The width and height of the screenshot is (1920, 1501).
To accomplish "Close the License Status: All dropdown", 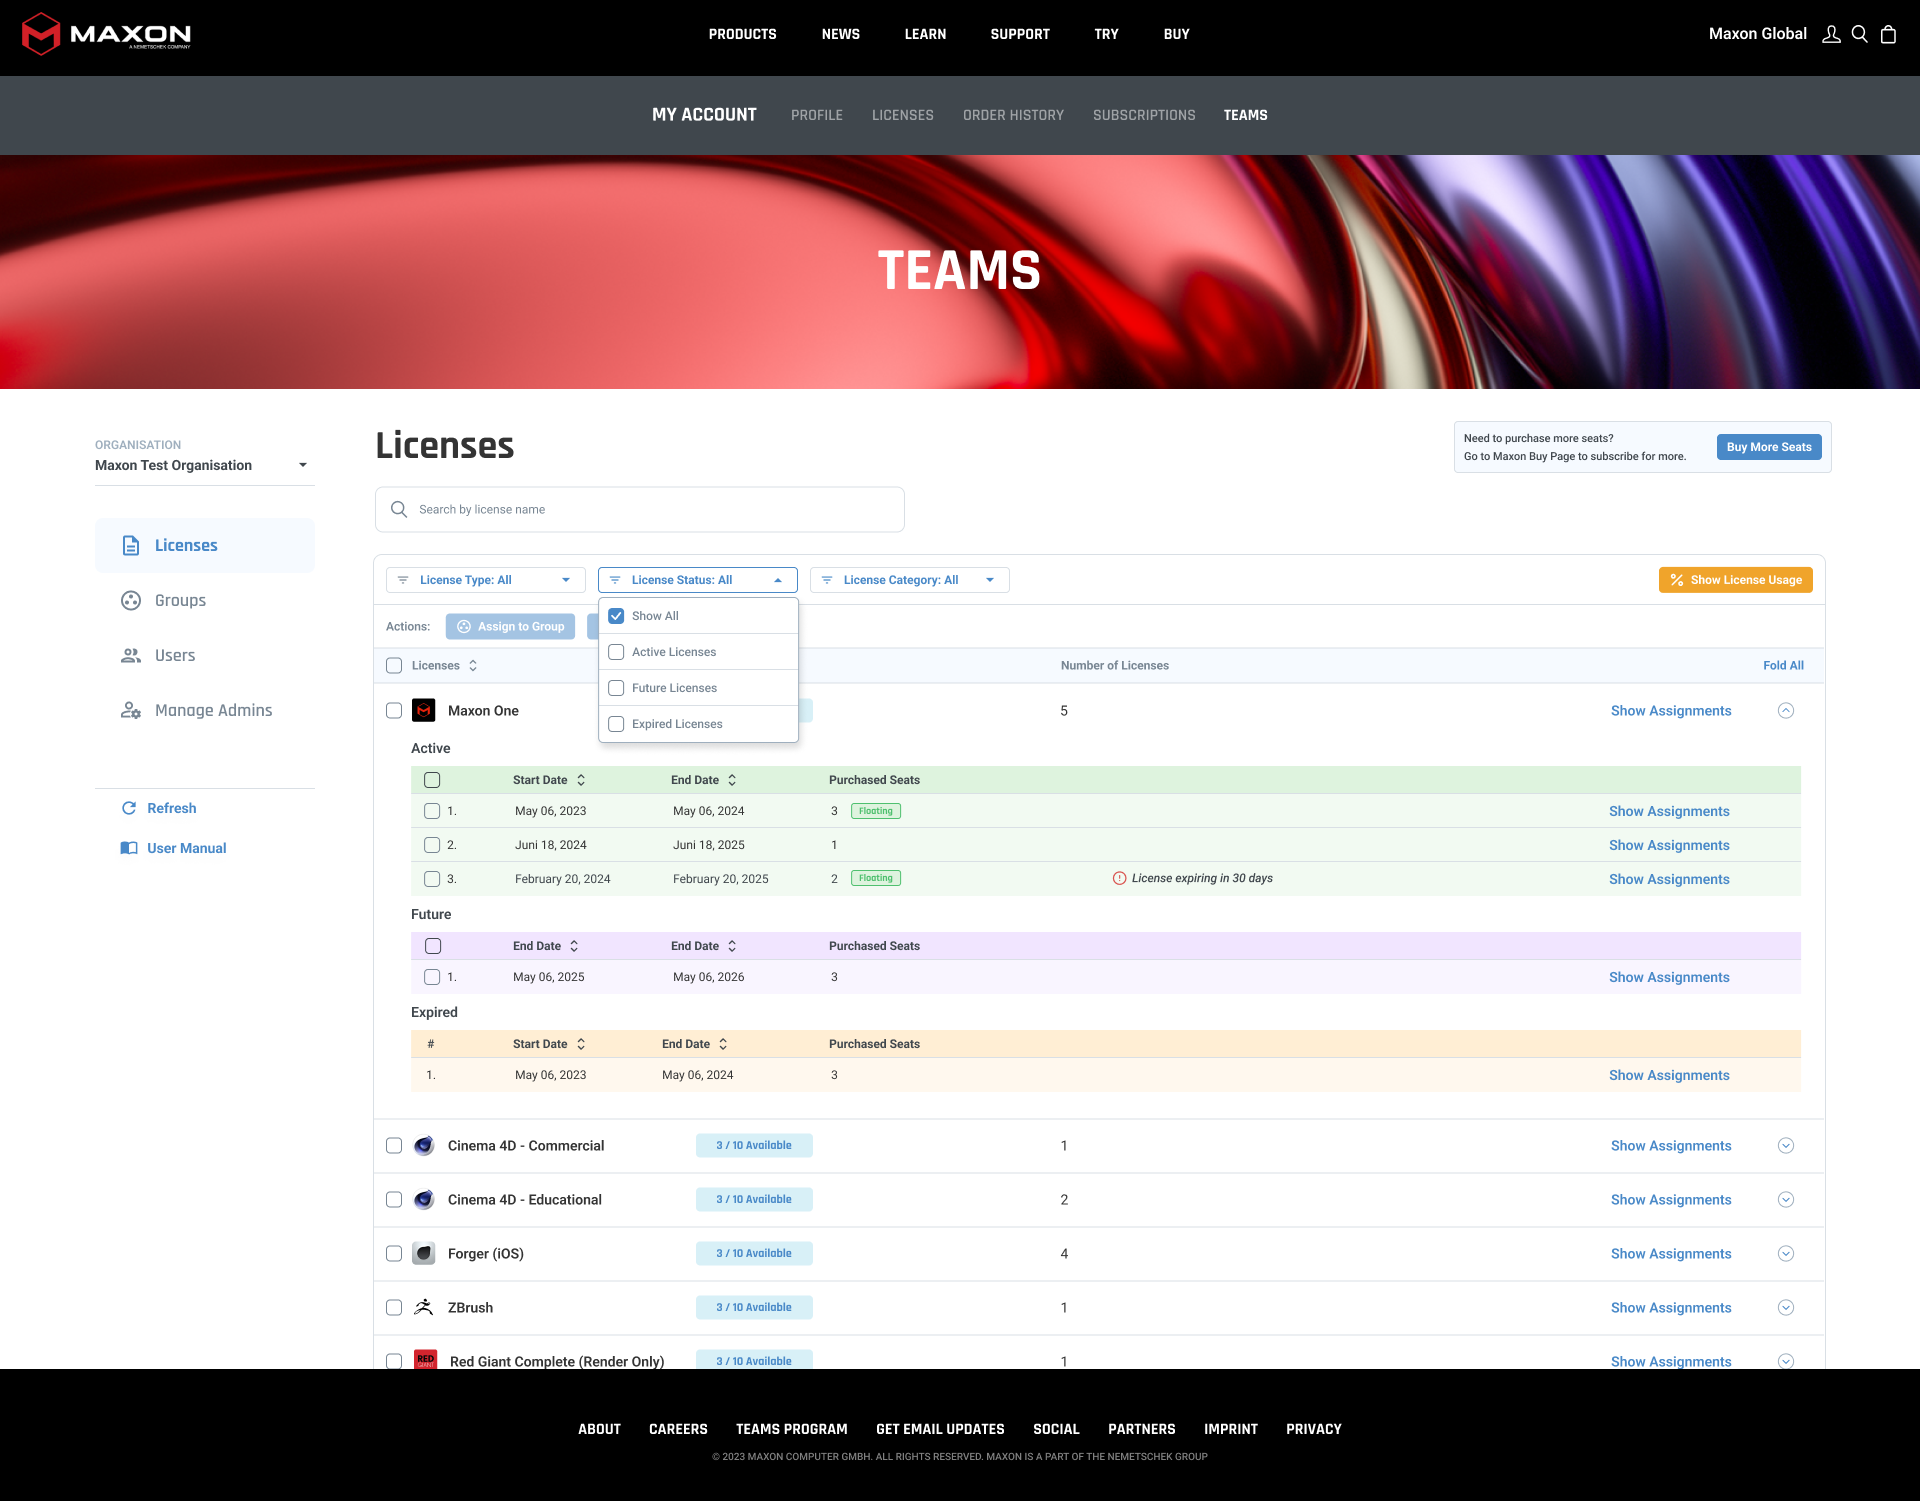I will pos(698,580).
